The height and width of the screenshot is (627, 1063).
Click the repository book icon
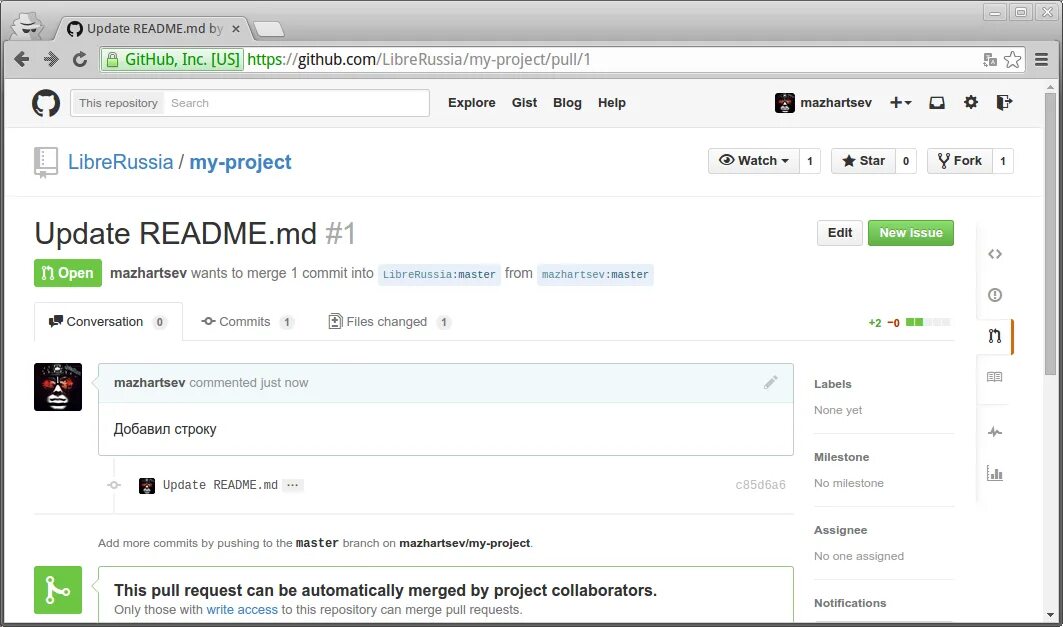point(45,163)
